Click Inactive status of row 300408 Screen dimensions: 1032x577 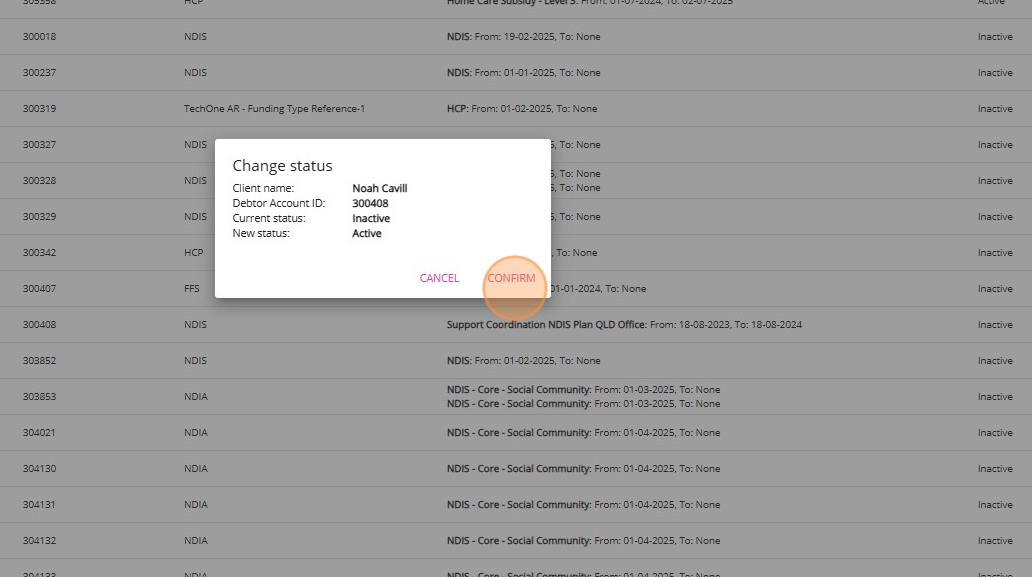[x=995, y=324]
